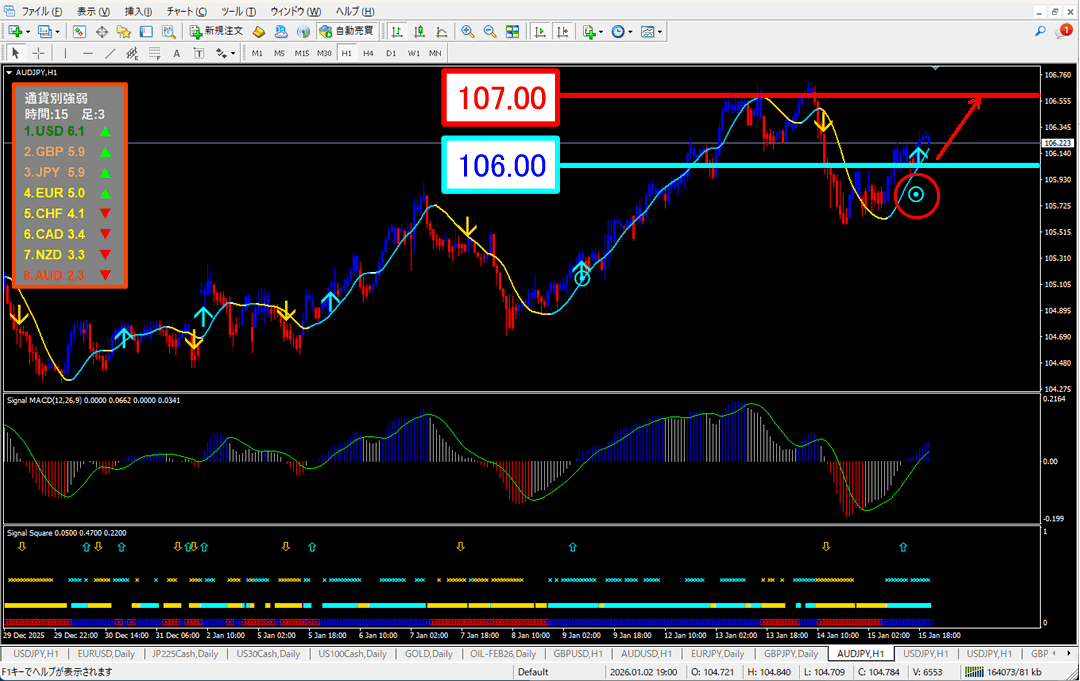Screen dimensions: 1080x681
Task: Toggle the chart auto scroll button
Action: (540, 31)
